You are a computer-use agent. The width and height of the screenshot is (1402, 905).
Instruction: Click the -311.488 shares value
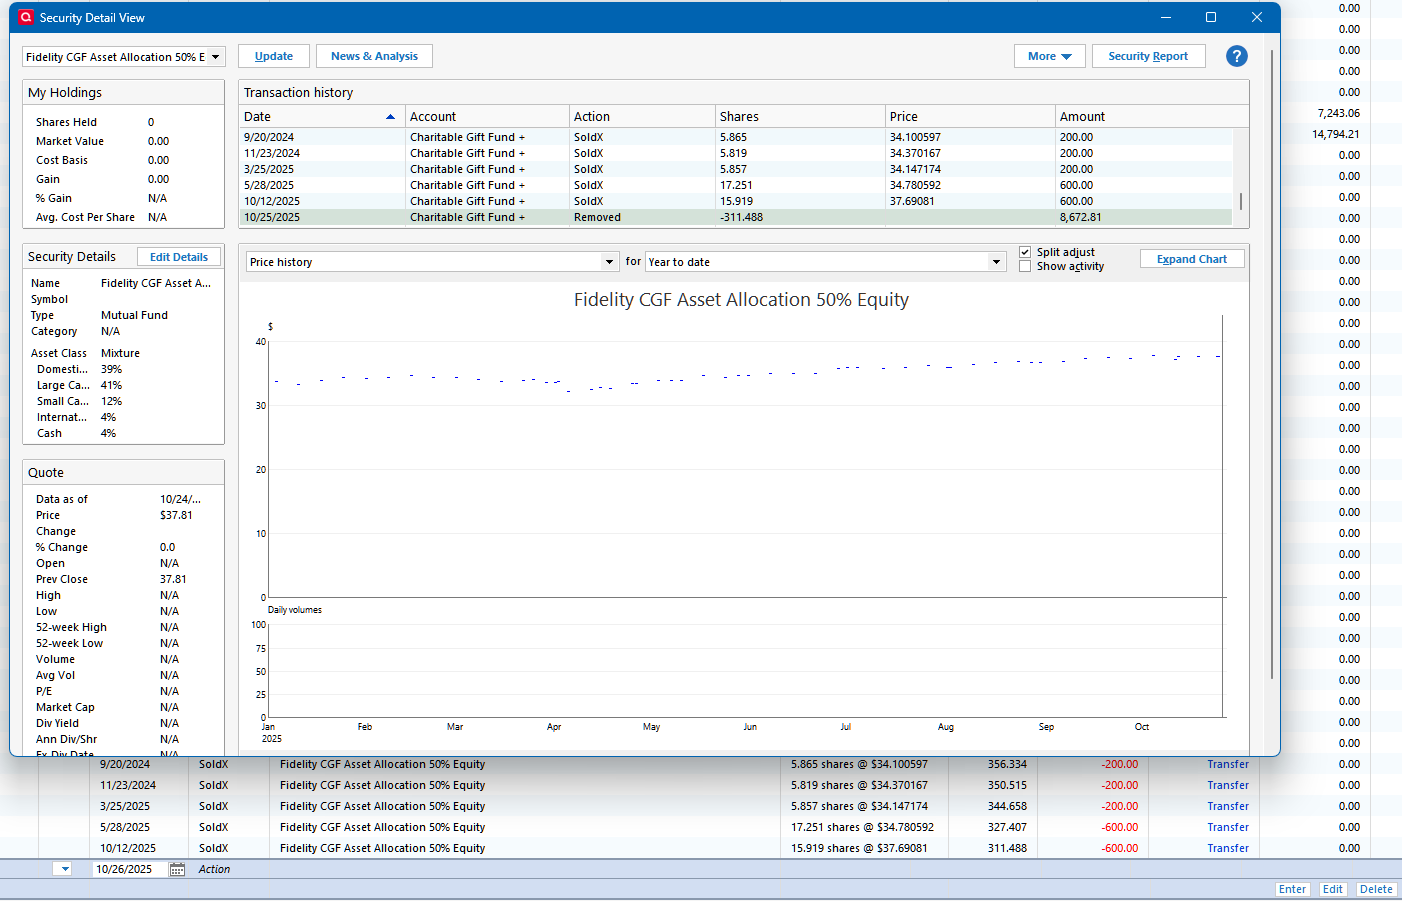[741, 217]
